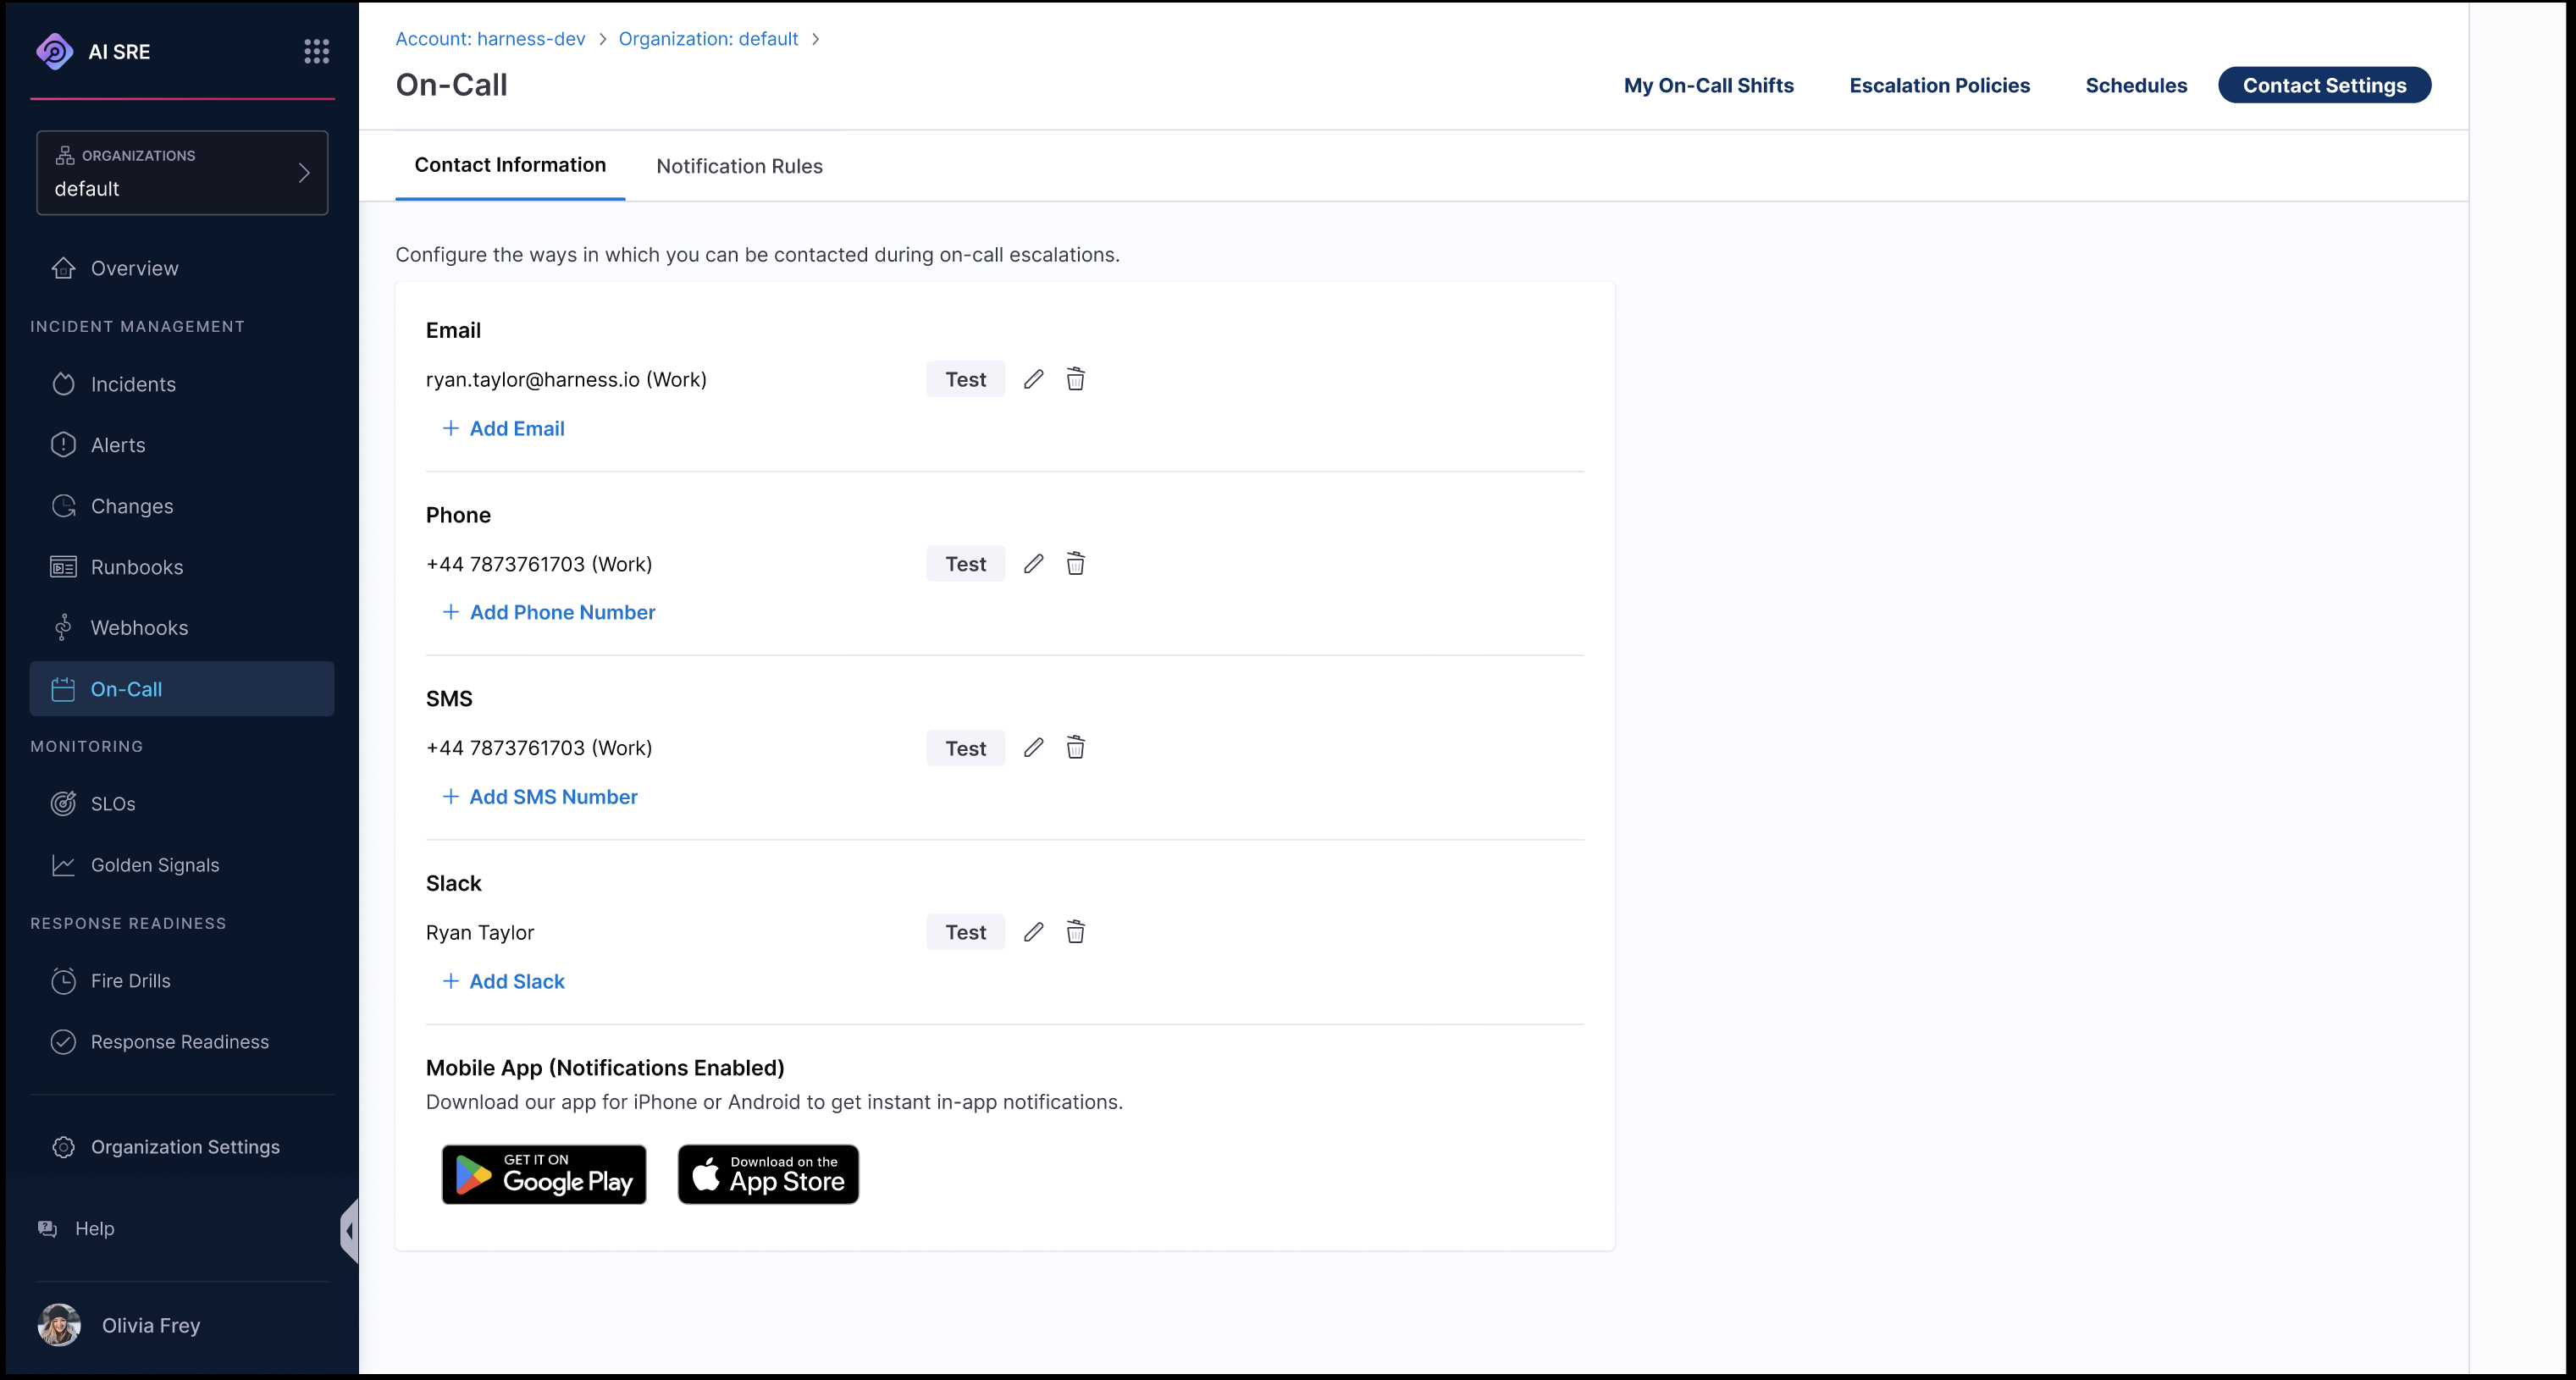The width and height of the screenshot is (2576, 1380).
Task: Open the SLOs page from the sidebar
Action: pyautogui.click(x=112, y=804)
